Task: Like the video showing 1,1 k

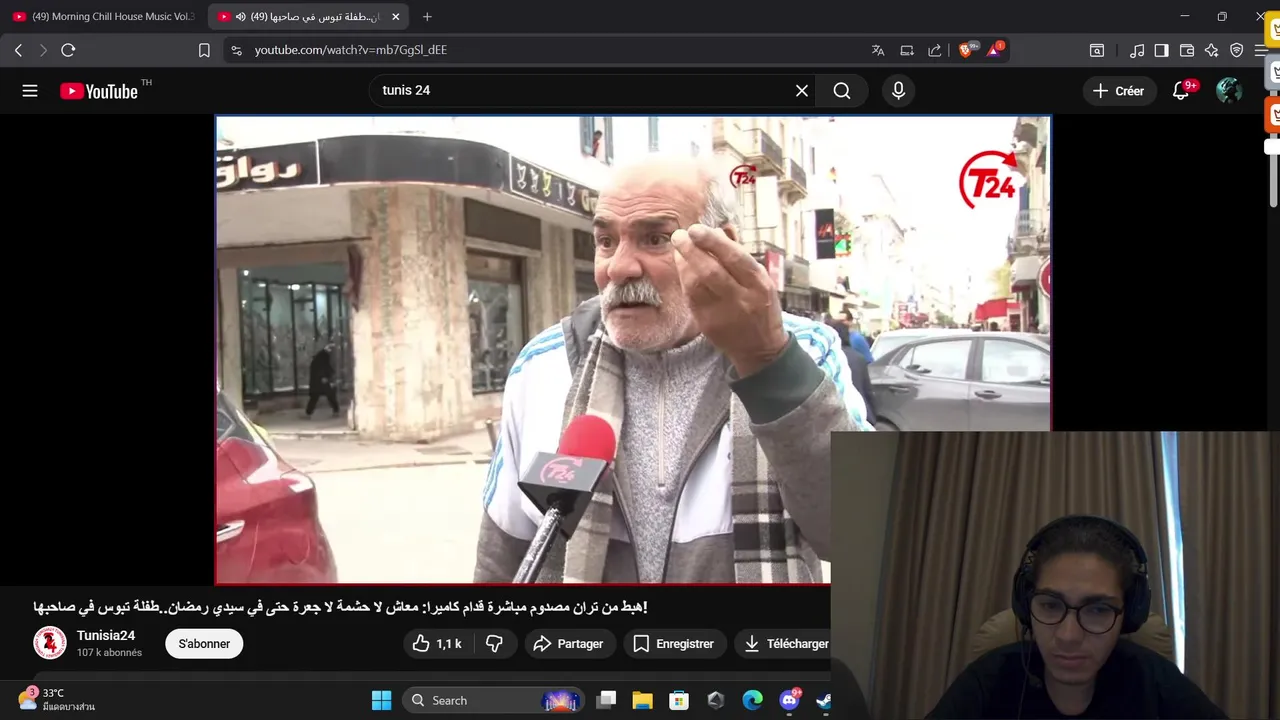Action: pos(437,644)
